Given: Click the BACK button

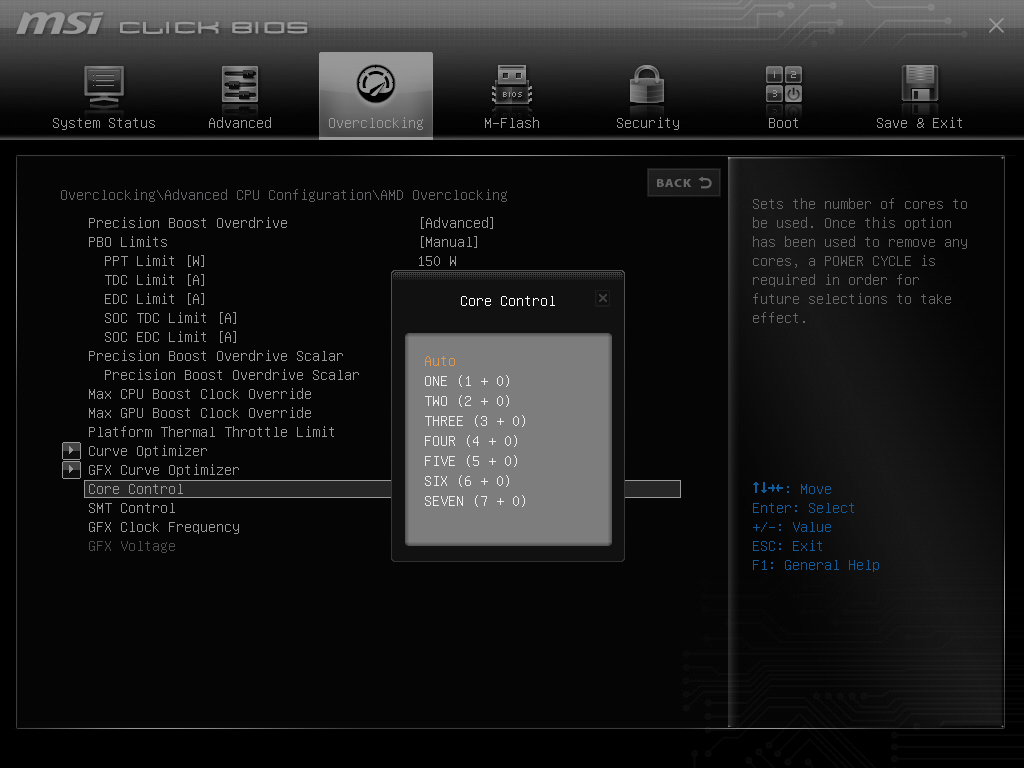Looking at the screenshot, I should click(x=683, y=183).
